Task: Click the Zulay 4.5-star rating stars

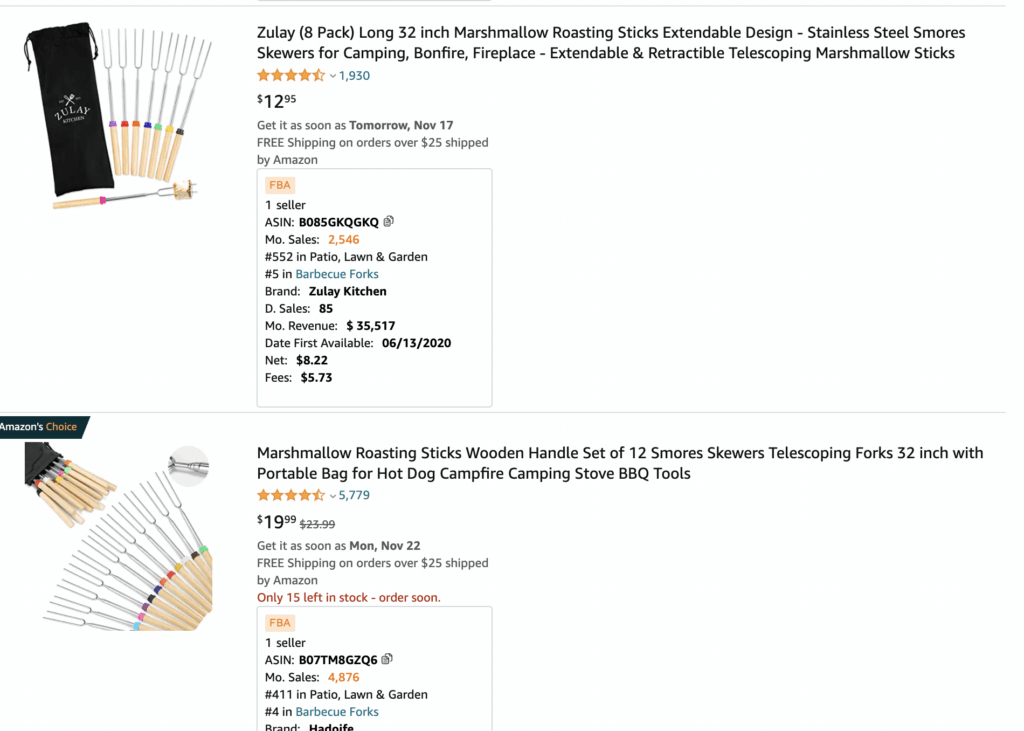Action: click(x=291, y=75)
